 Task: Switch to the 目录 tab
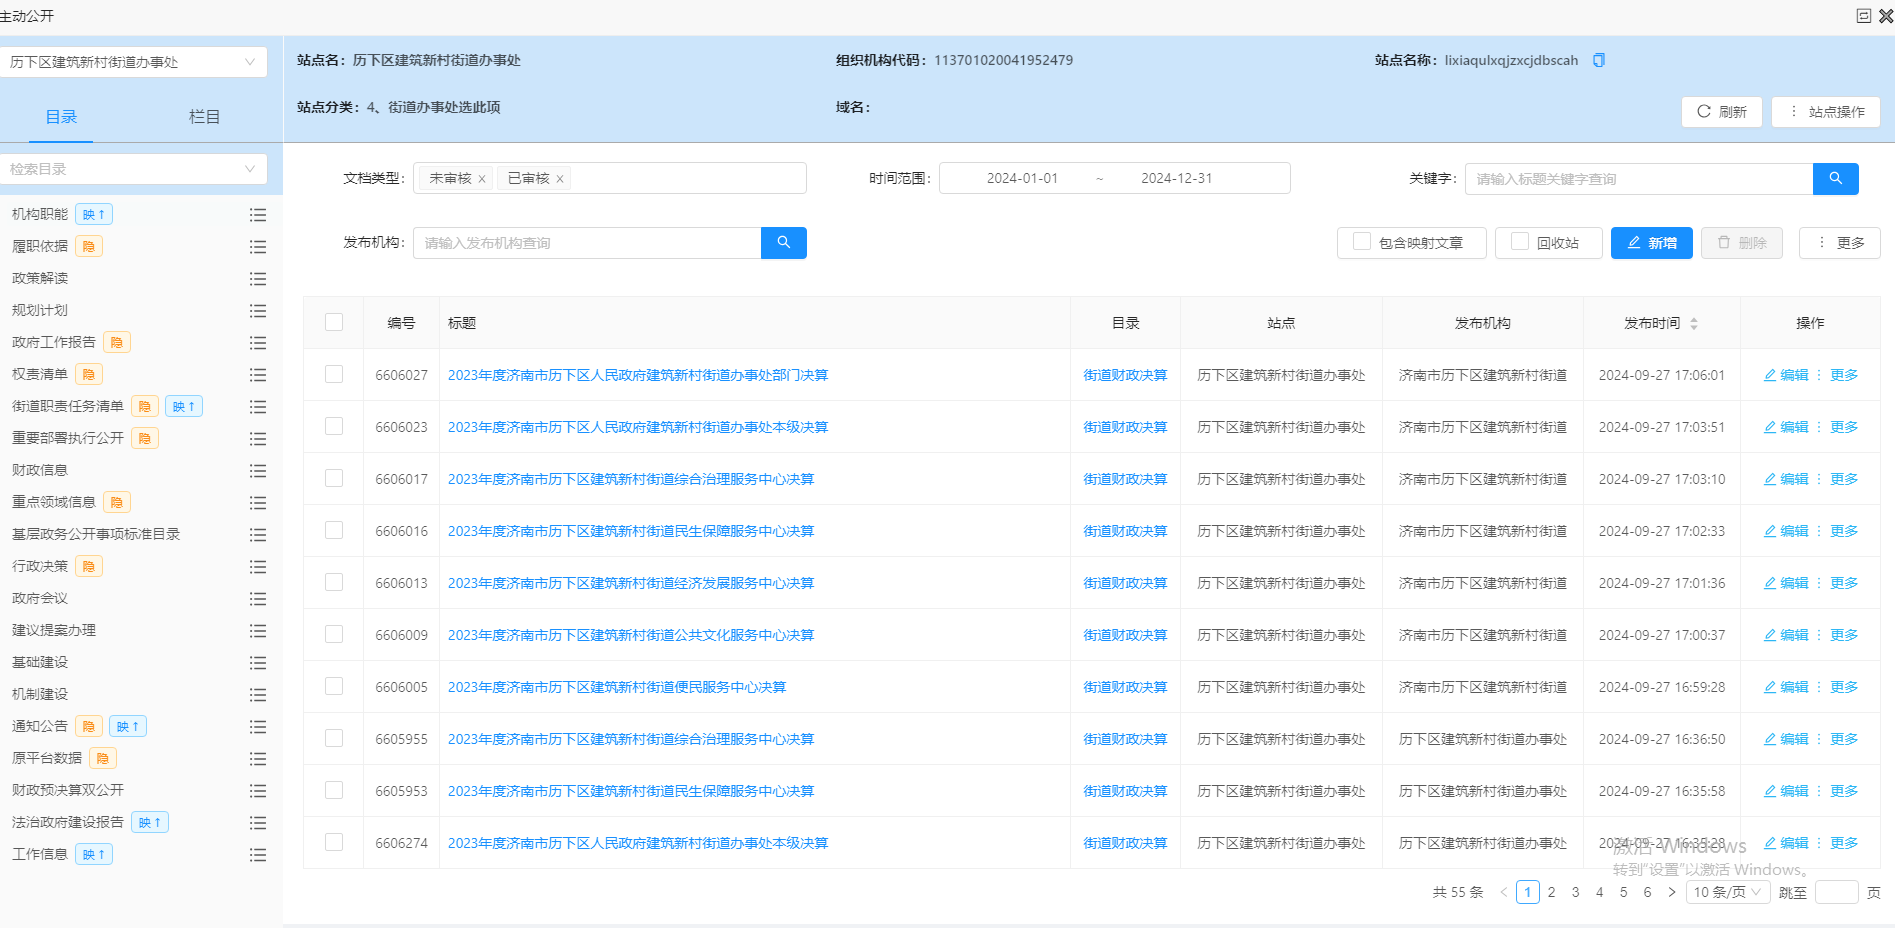(x=61, y=117)
